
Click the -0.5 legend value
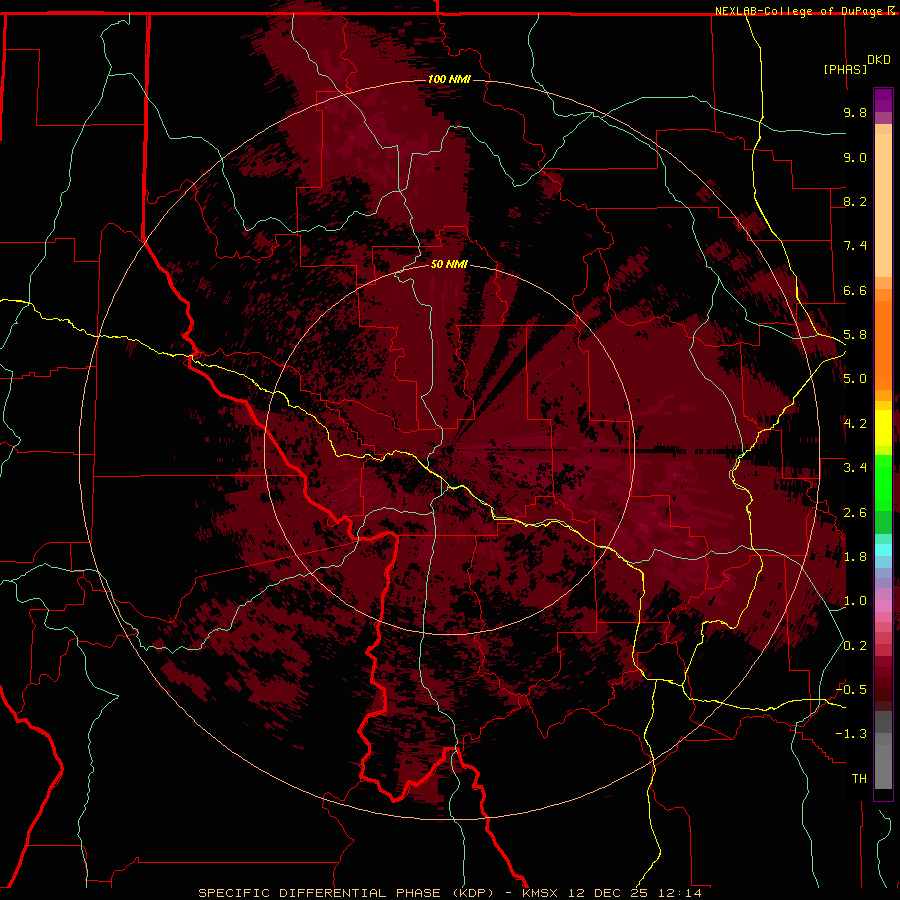point(851,690)
